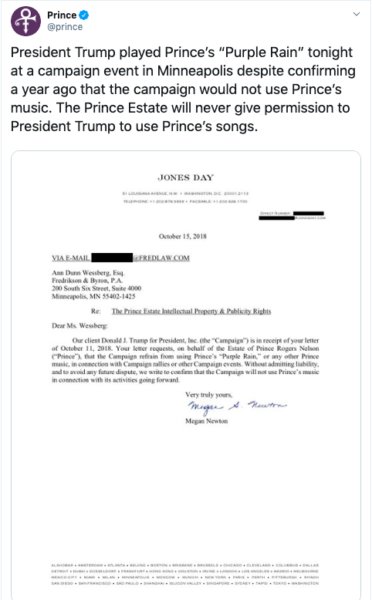Click the Louisiana Avenue letterhead address line
This screenshot has width=372, height=600.
185,193
